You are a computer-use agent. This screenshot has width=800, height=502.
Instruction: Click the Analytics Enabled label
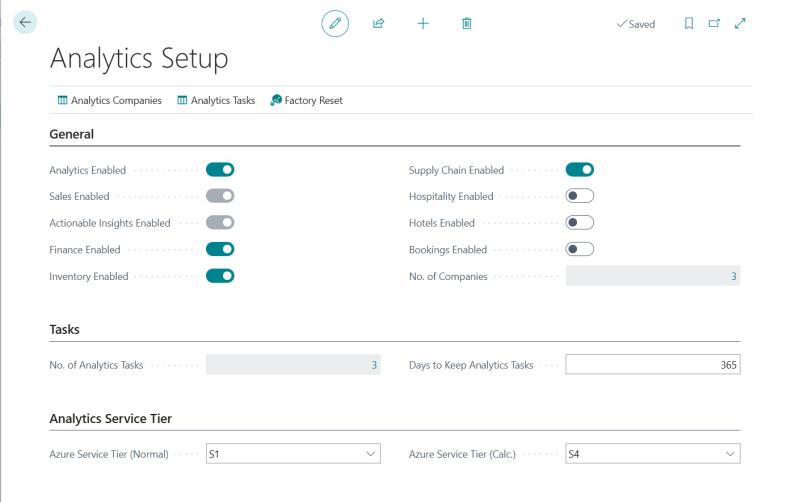pyautogui.click(x=87, y=170)
